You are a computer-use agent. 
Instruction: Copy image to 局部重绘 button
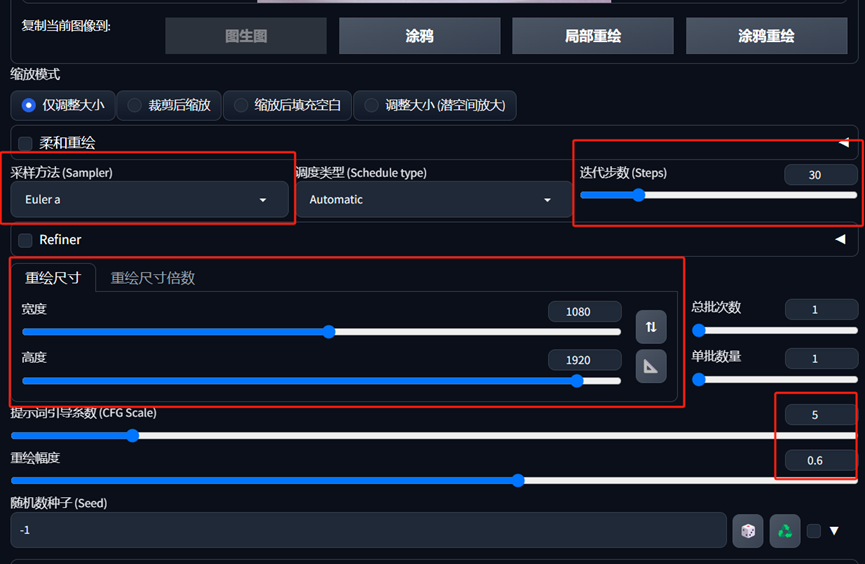click(x=593, y=36)
